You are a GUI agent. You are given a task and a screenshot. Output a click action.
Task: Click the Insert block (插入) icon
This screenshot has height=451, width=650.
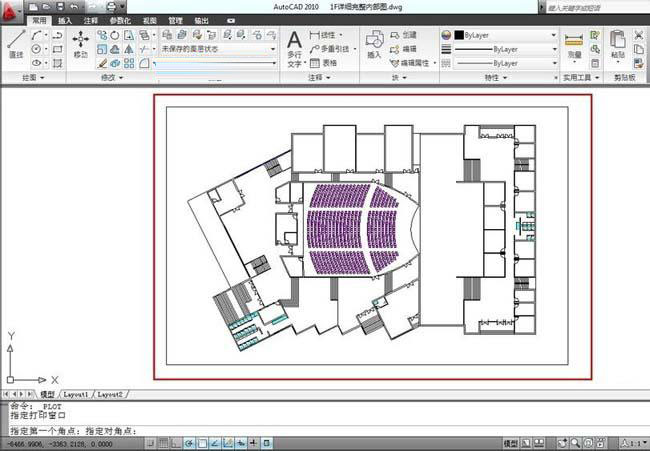[374, 44]
